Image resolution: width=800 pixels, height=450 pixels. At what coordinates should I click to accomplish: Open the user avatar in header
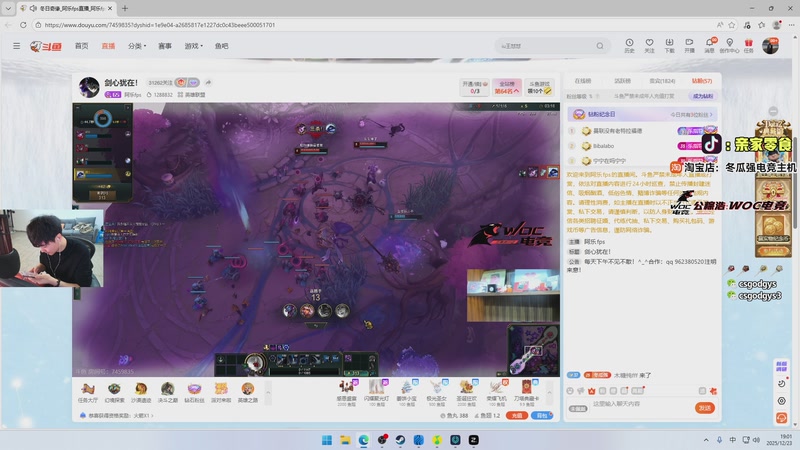click(x=770, y=45)
